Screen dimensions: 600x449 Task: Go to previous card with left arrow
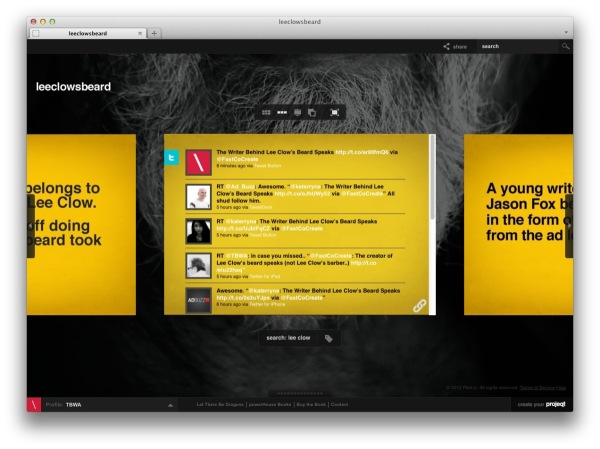[x=31, y=226]
